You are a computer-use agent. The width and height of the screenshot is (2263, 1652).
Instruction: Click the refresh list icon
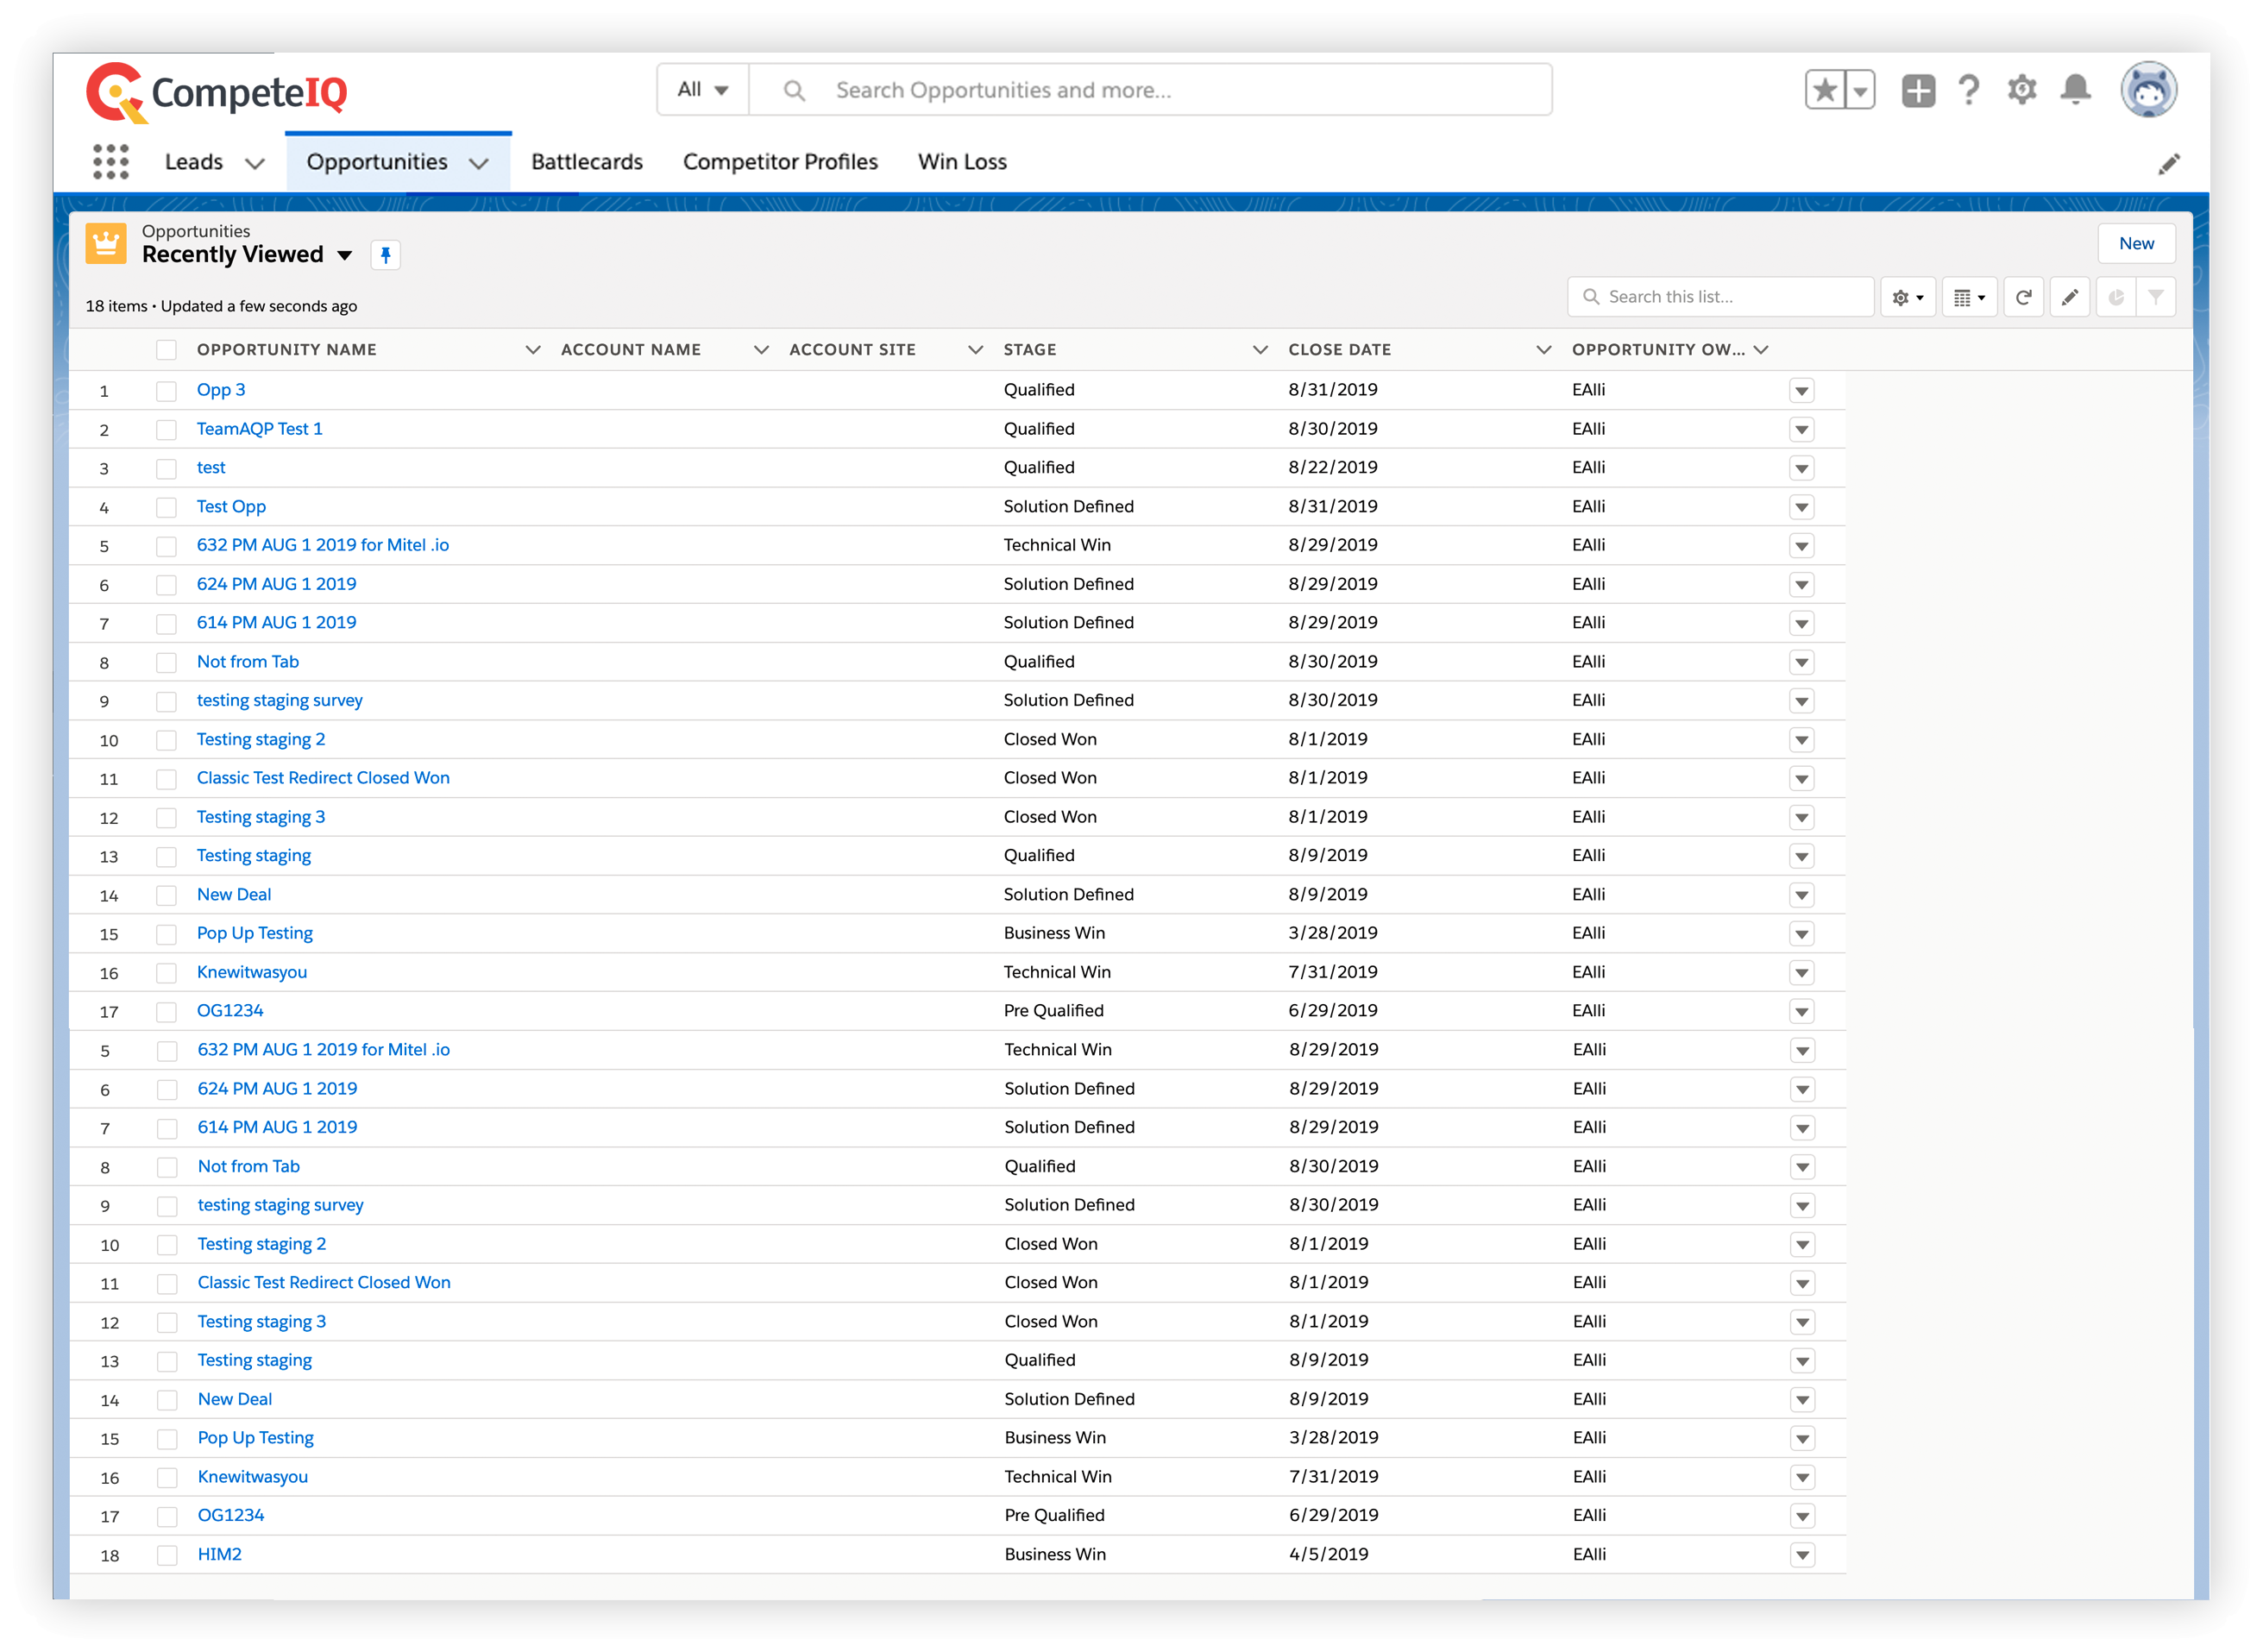(2024, 295)
